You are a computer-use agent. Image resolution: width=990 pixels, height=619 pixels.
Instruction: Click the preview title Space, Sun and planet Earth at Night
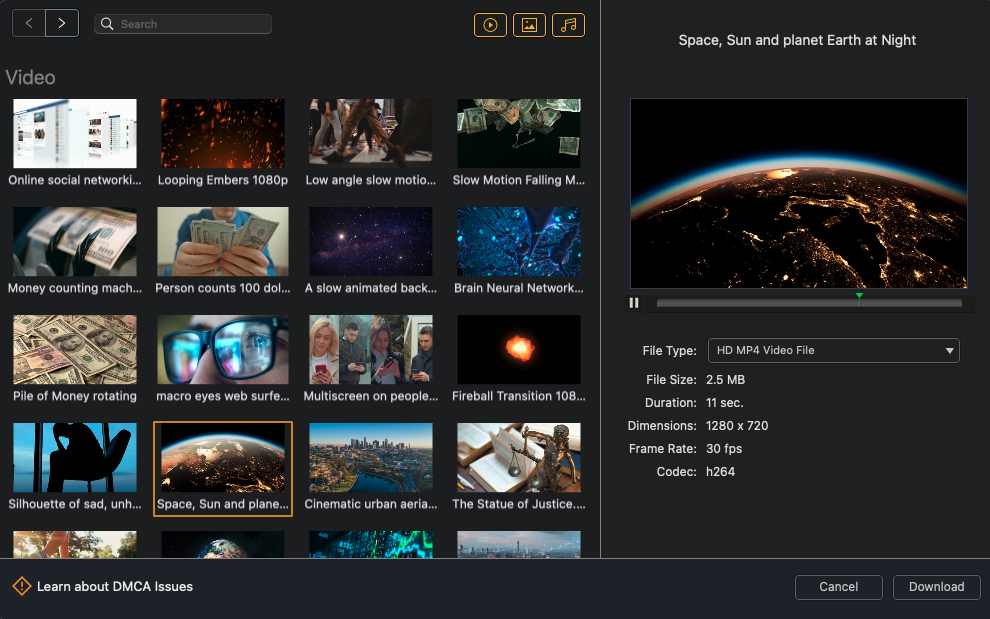point(797,40)
